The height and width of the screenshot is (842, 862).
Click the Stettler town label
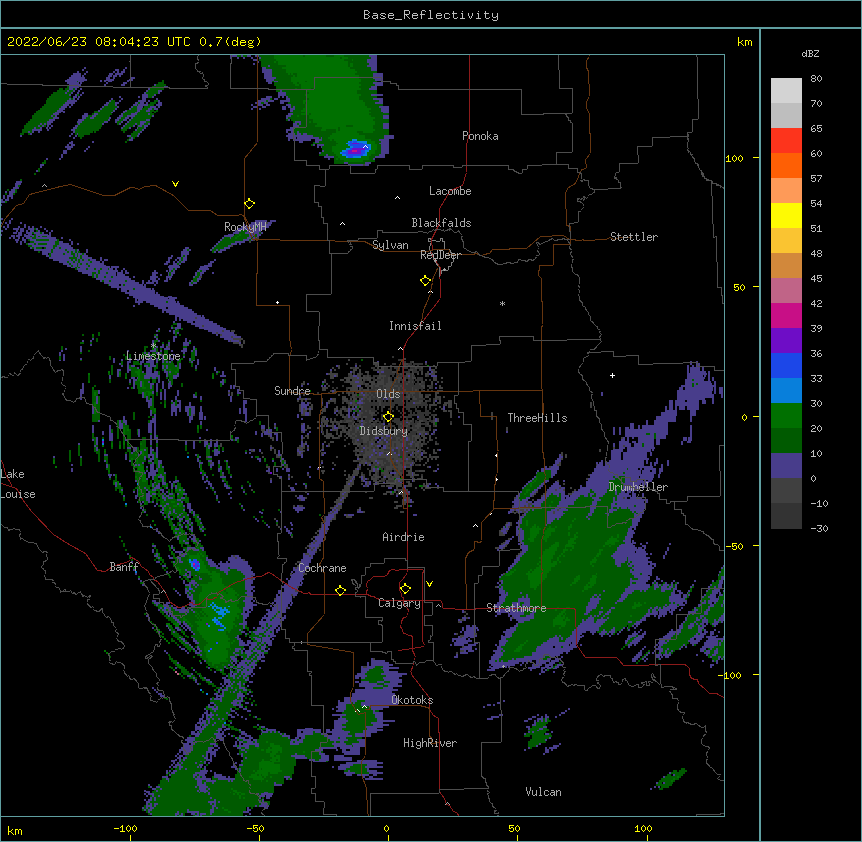[x=633, y=237]
